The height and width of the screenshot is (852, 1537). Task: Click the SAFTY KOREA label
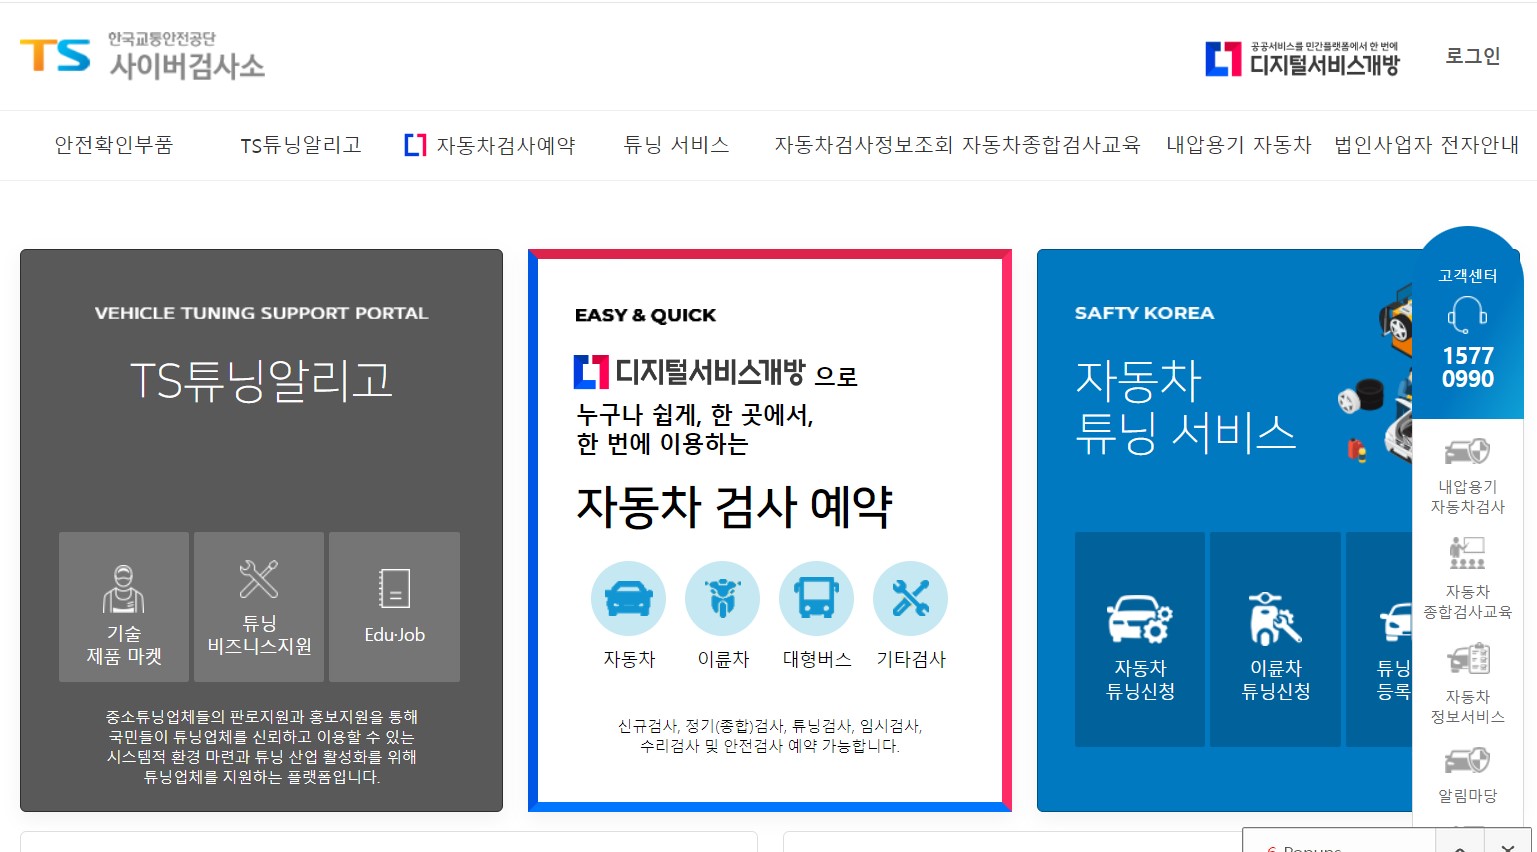click(x=1144, y=313)
